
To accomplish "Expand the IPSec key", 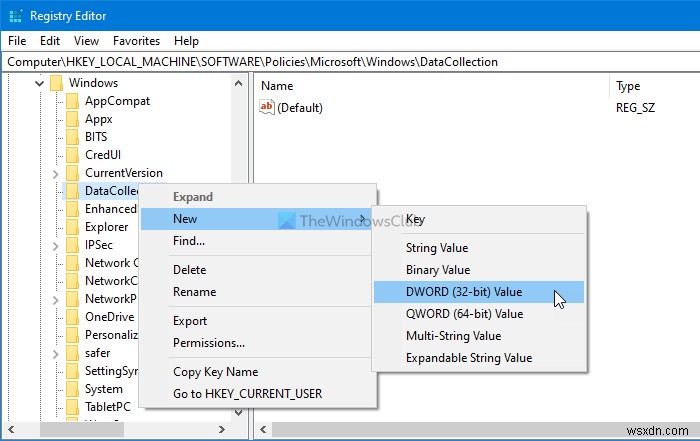I will [55, 245].
